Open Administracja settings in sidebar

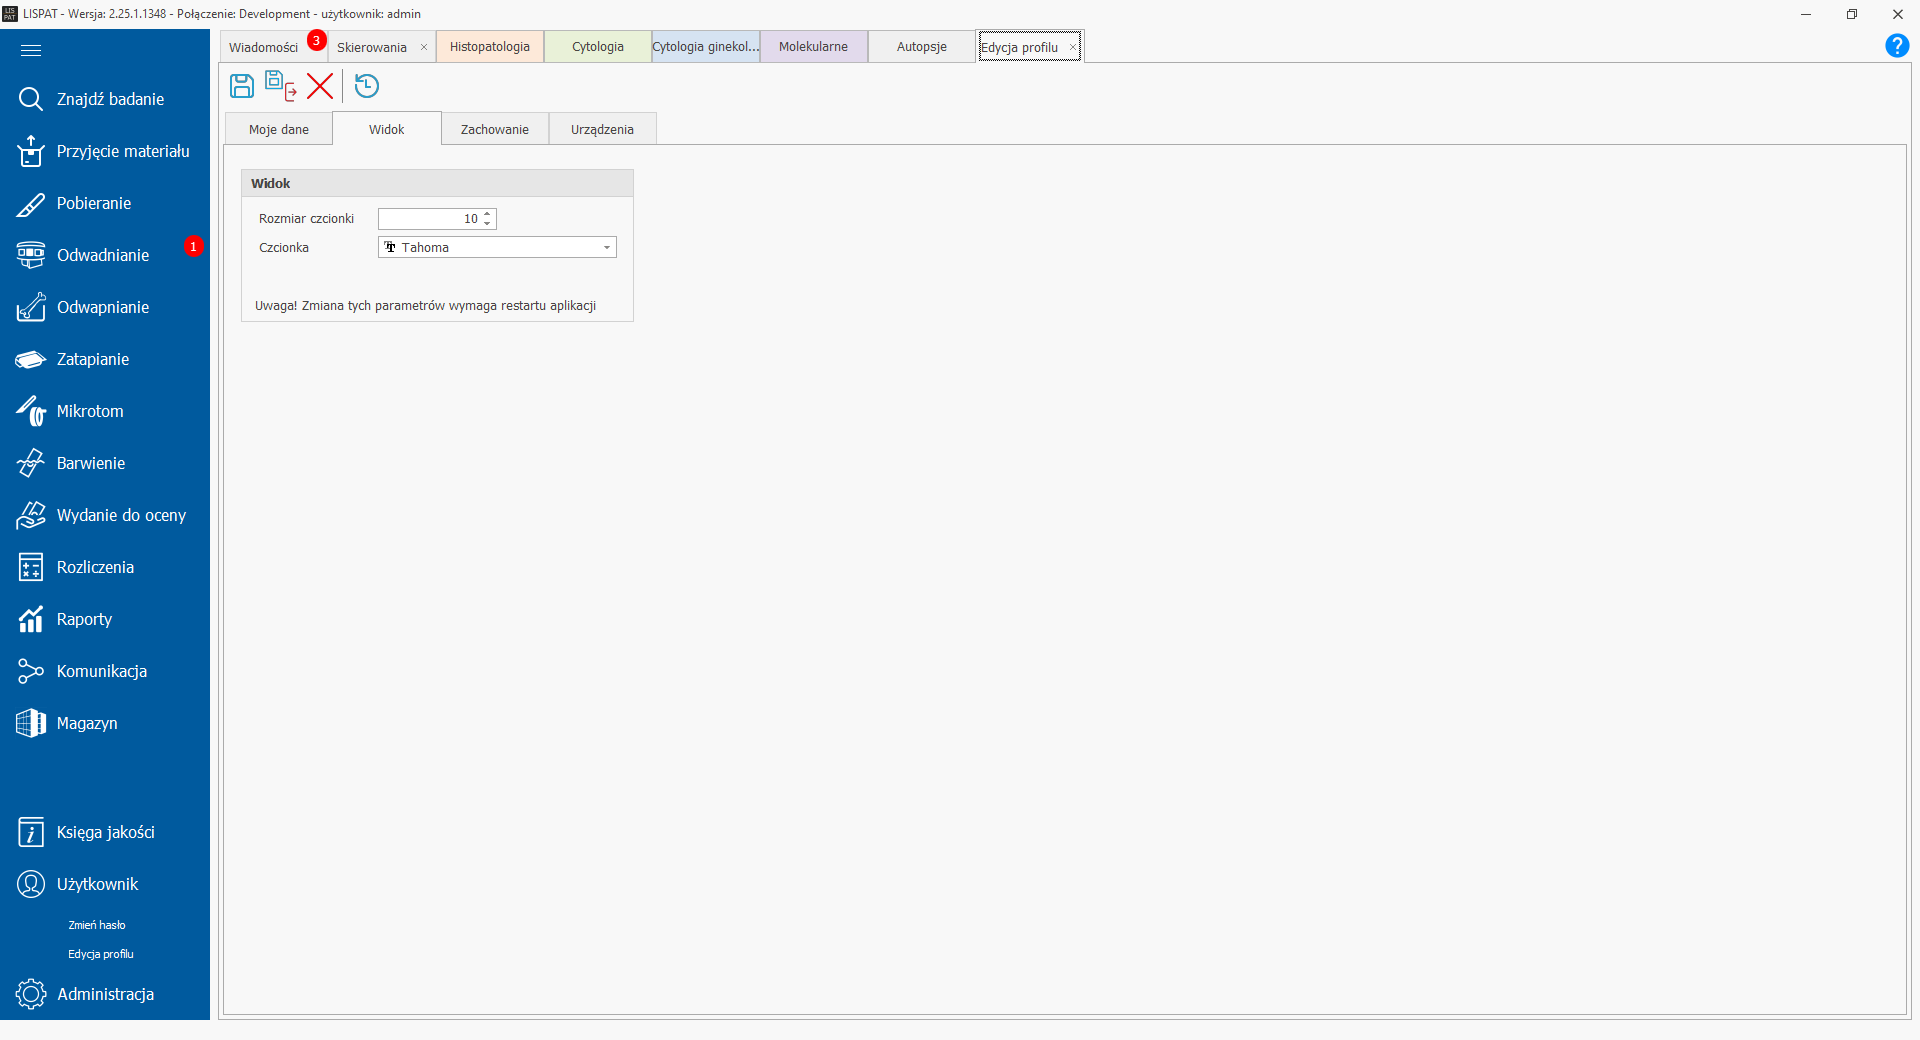[105, 994]
